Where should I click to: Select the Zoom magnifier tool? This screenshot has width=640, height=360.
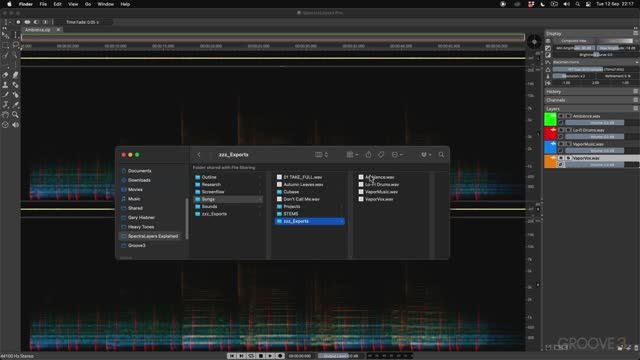tap(15, 115)
